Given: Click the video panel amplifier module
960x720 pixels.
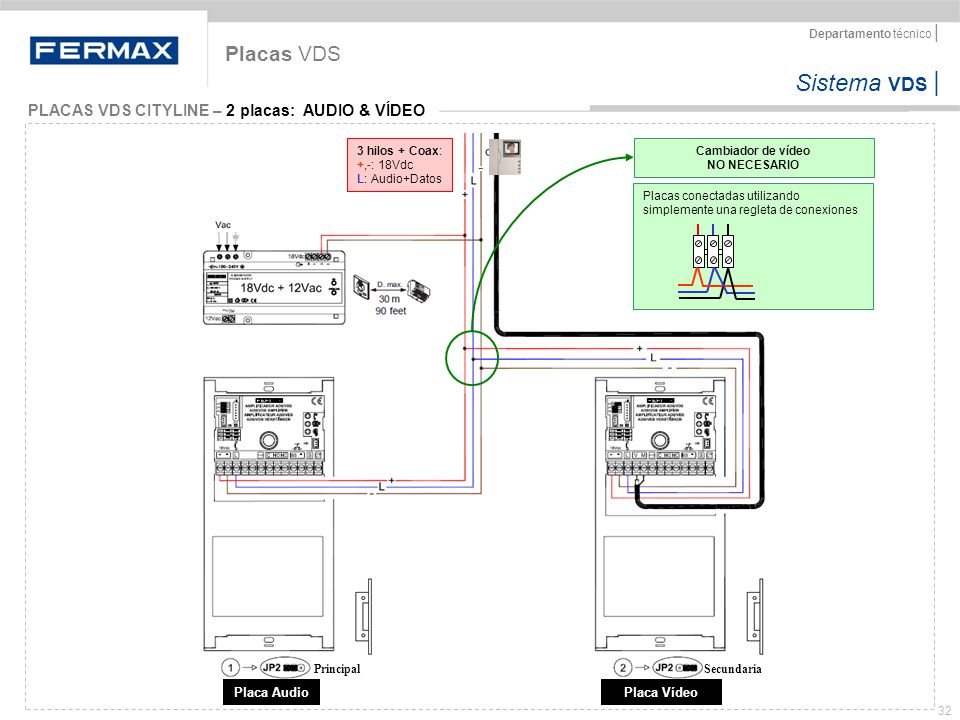Looking at the screenshot, I should 661,435.
